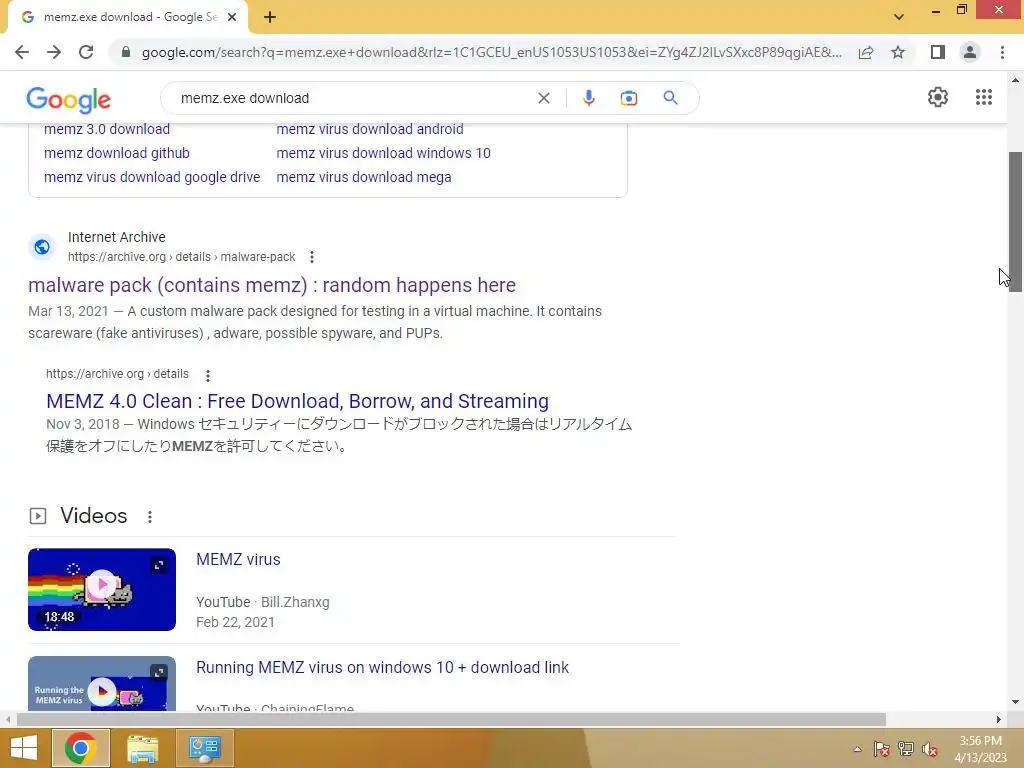Open network status tray icon
The image size is (1024, 768).
[906, 750]
